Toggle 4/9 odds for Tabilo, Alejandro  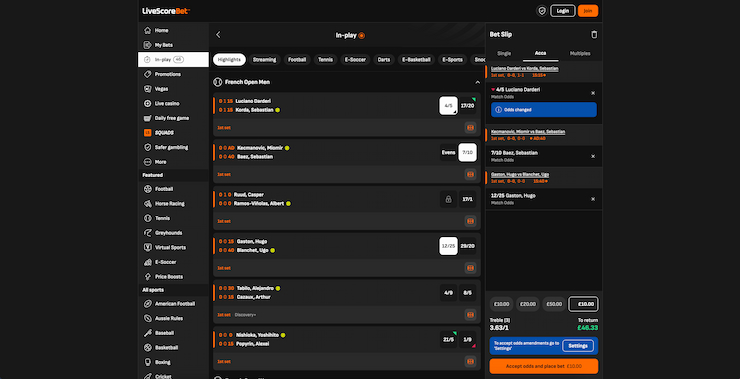tap(448, 293)
